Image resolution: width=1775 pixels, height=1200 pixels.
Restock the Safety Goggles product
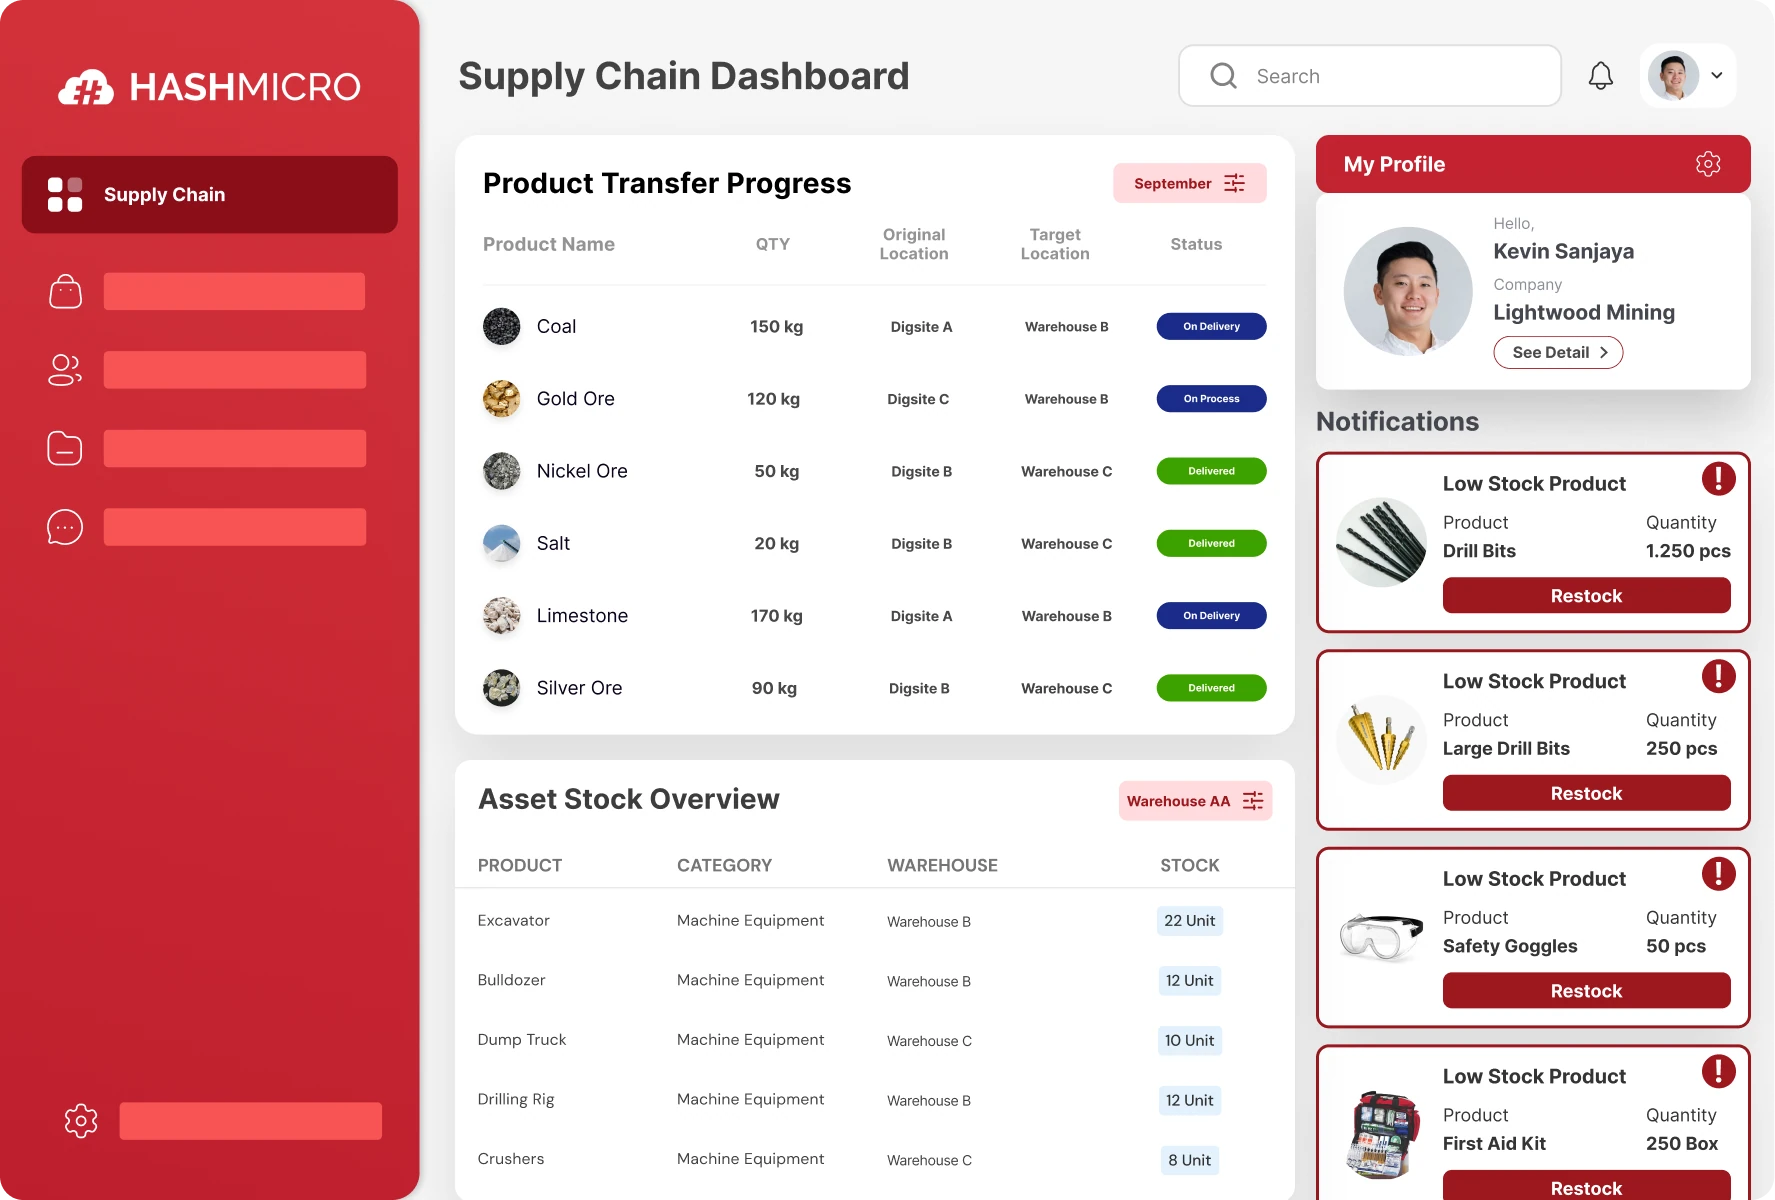point(1585,991)
